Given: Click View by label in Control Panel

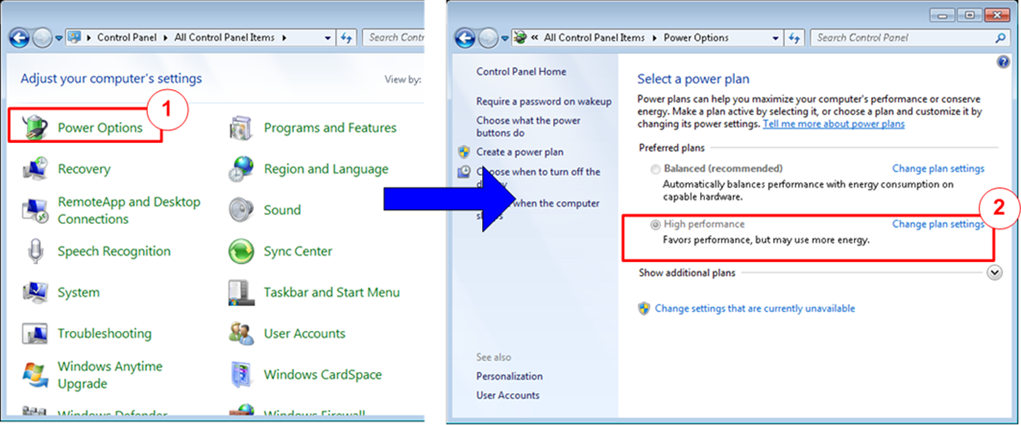Looking at the screenshot, I should click(403, 80).
